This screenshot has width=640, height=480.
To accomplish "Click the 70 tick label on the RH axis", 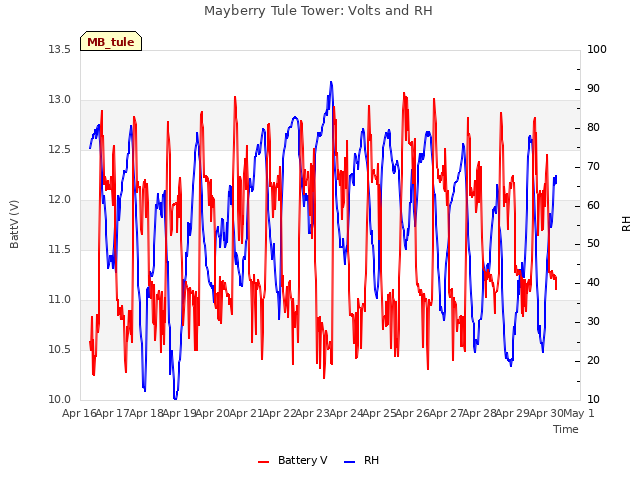I will pos(593,167).
